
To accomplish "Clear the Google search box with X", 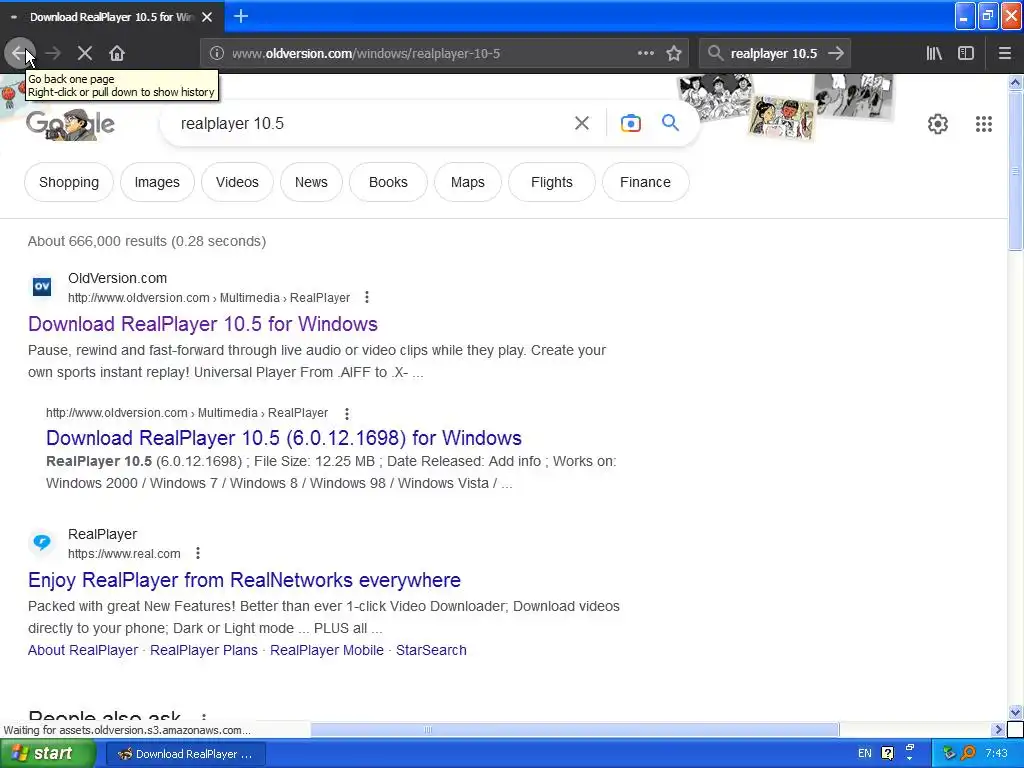I will (582, 123).
